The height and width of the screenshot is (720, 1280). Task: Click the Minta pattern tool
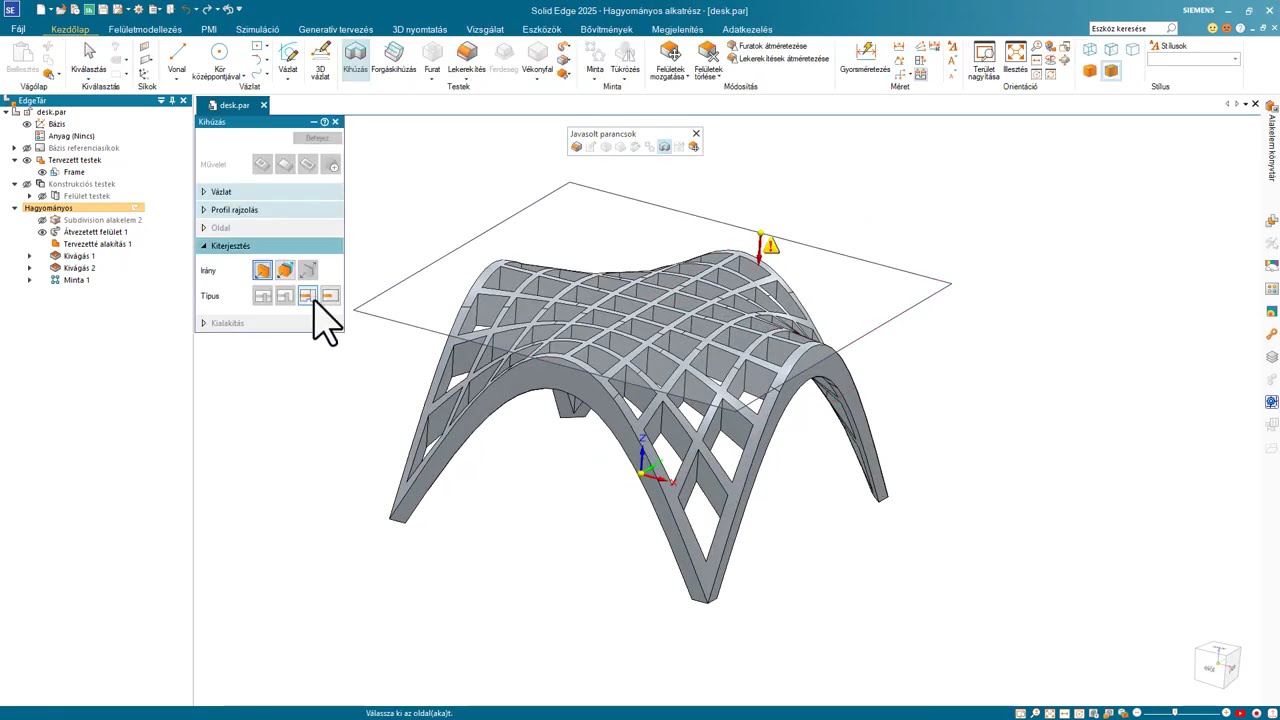pos(595,58)
